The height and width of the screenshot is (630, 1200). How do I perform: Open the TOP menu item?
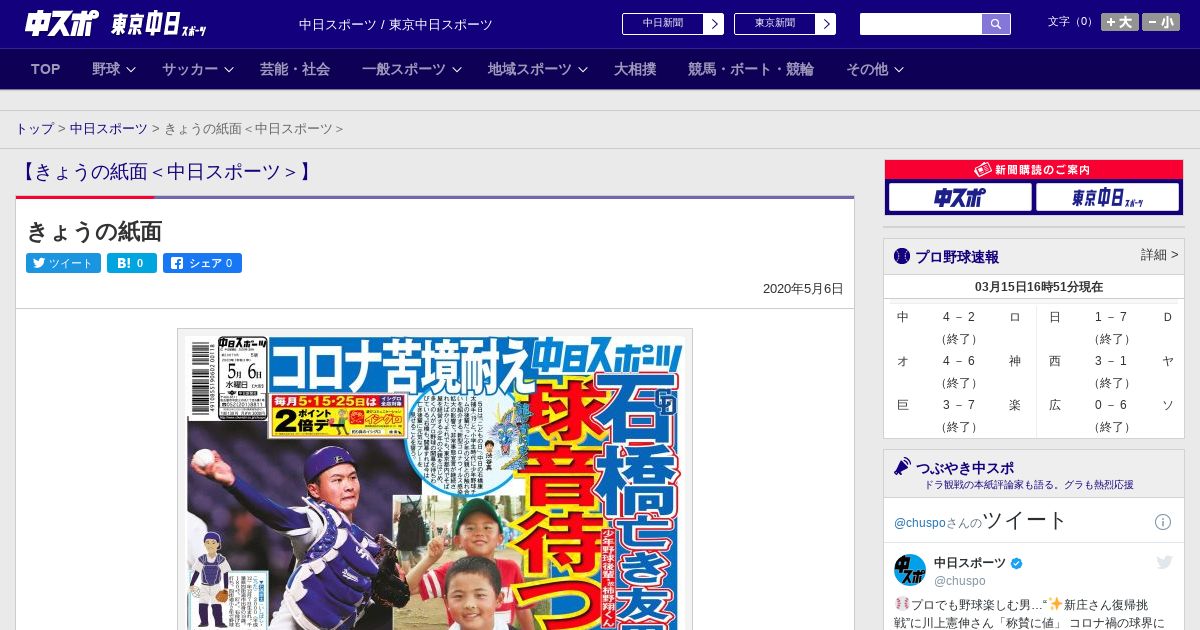(x=46, y=69)
